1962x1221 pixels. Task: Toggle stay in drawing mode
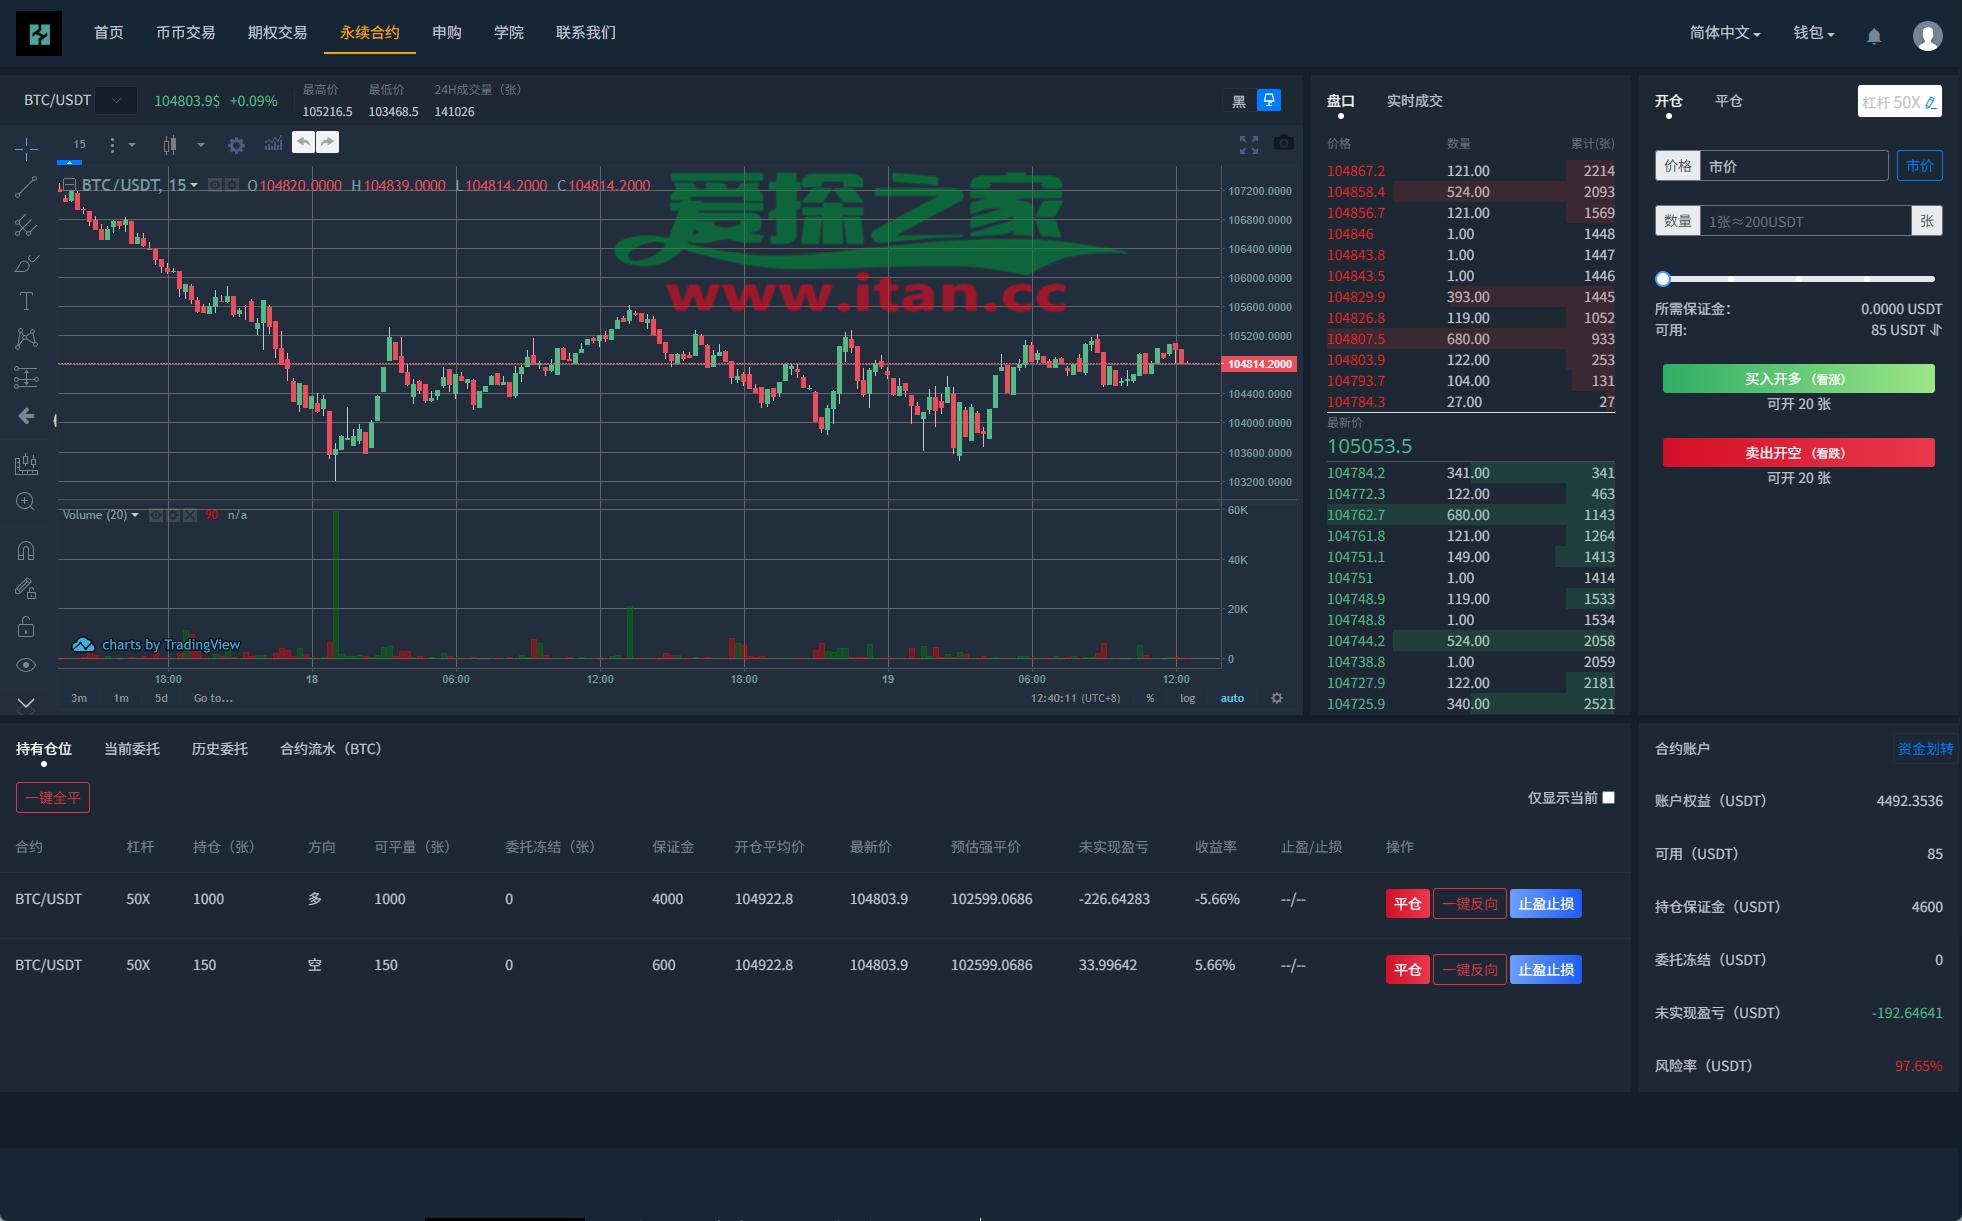(26, 588)
